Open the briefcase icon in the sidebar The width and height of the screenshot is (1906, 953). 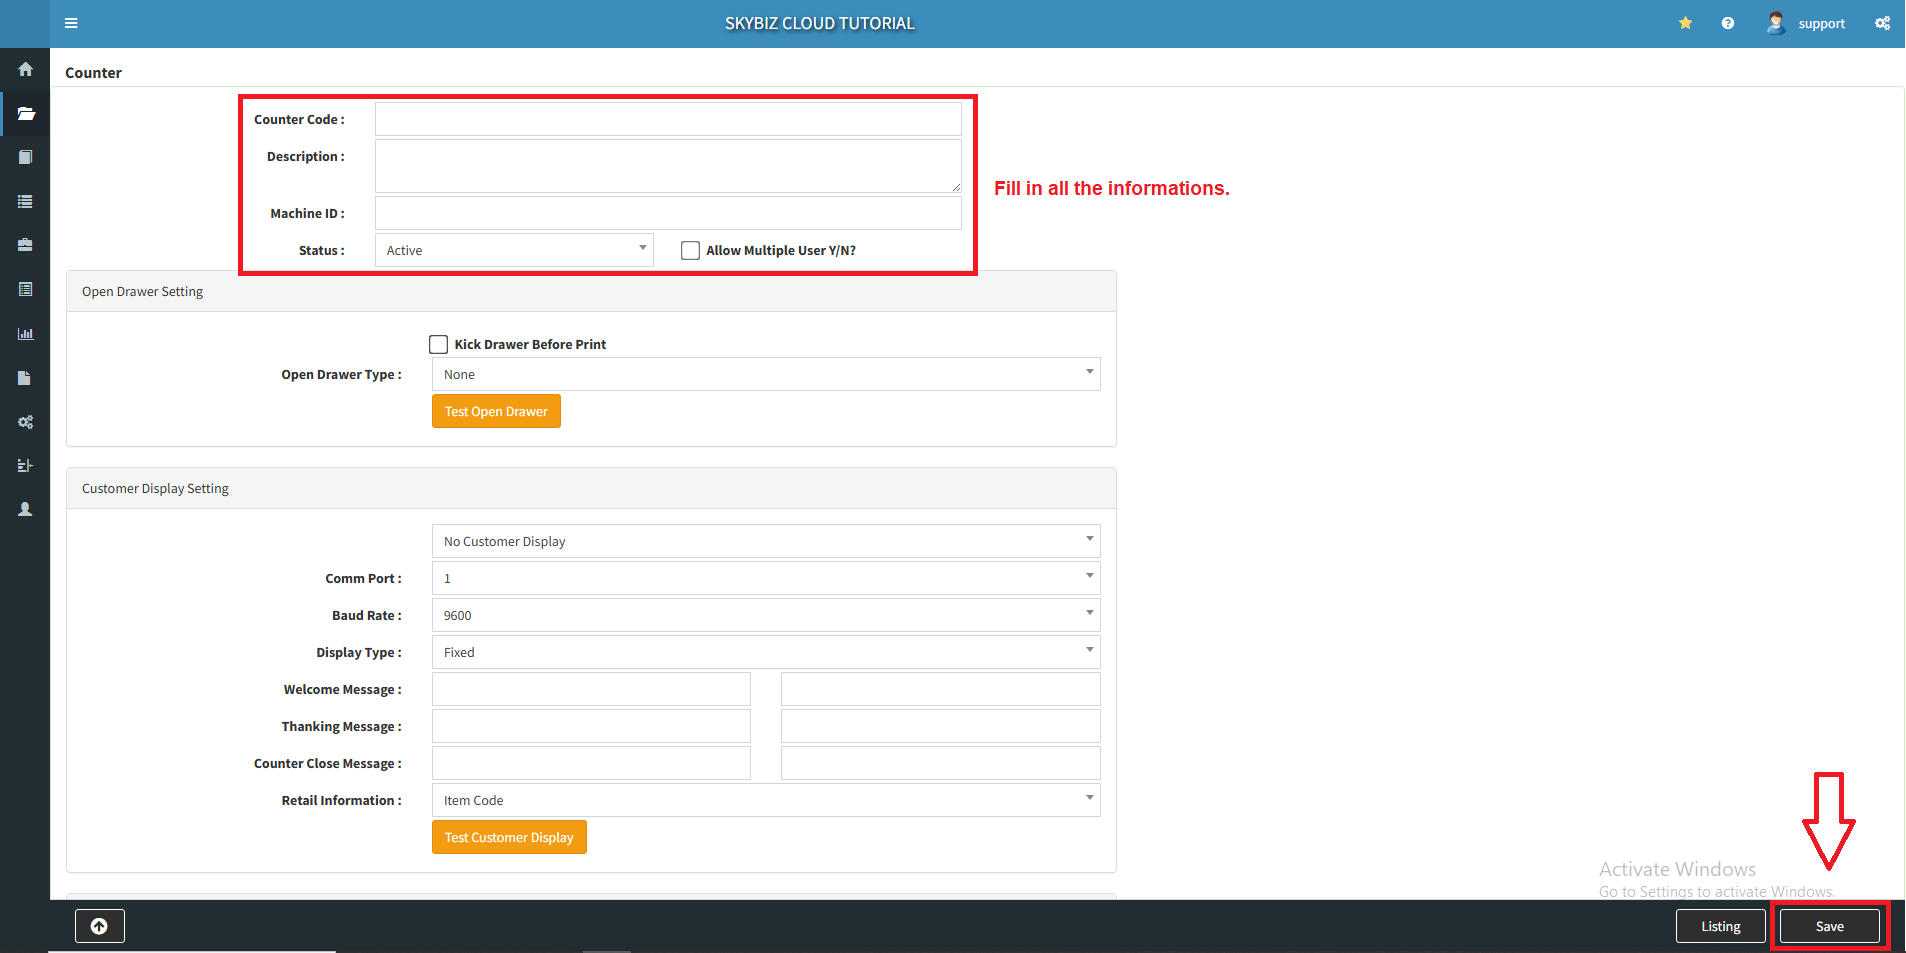click(x=25, y=245)
